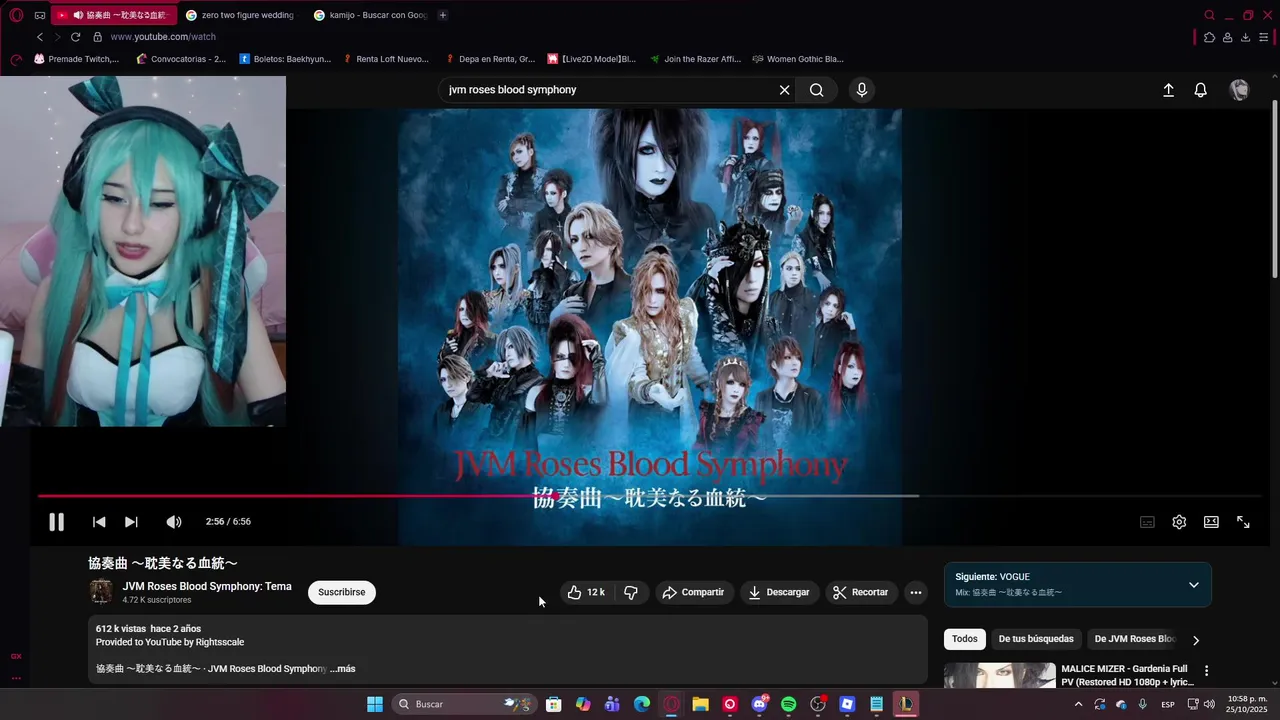Image resolution: width=1280 pixels, height=720 pixels.
Task: Show more filter chips with right arrow
Action: 1195,640
